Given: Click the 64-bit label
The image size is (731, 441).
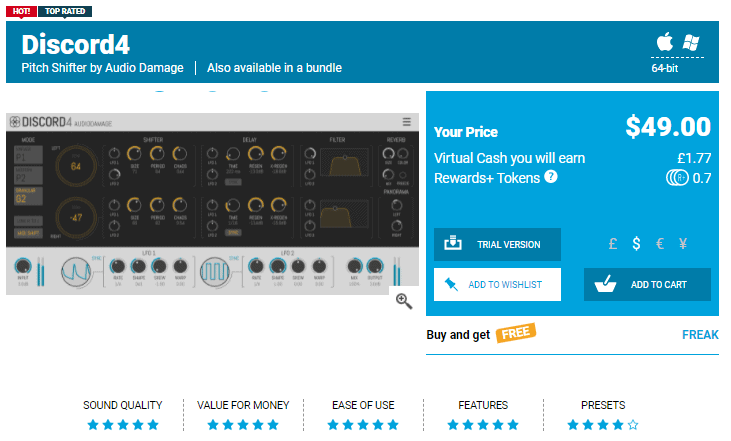Looking at the screenshot, I should 664,69.
